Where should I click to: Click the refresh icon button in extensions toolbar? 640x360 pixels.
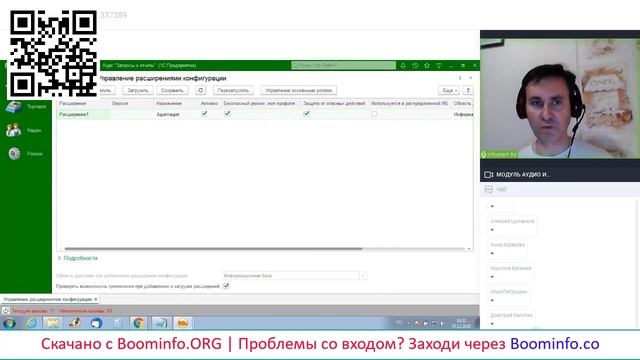click(200, 90)
